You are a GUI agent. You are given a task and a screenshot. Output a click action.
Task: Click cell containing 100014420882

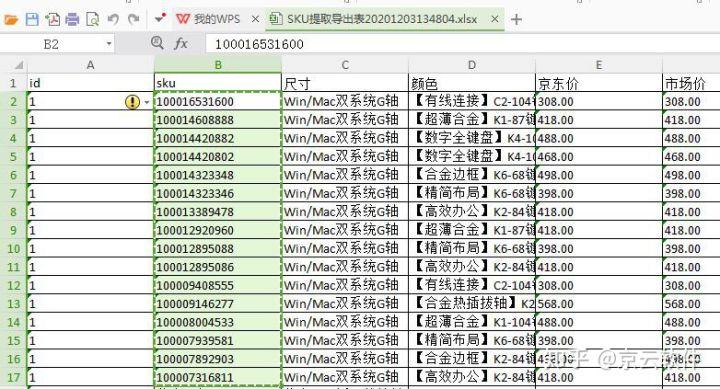click(218, 138)
